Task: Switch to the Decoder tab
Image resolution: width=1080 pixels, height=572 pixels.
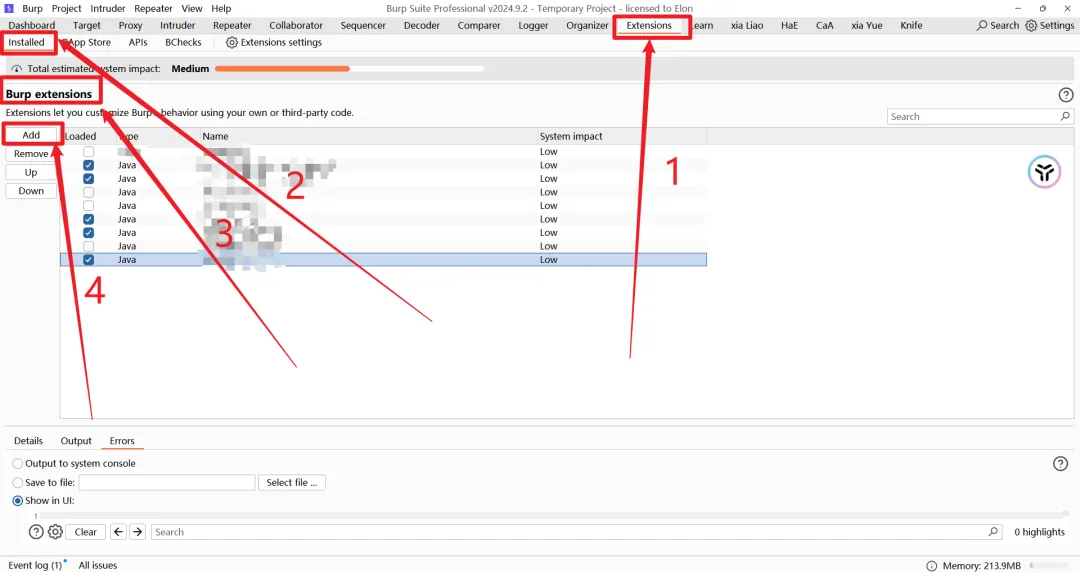Action: click(422, 25)
